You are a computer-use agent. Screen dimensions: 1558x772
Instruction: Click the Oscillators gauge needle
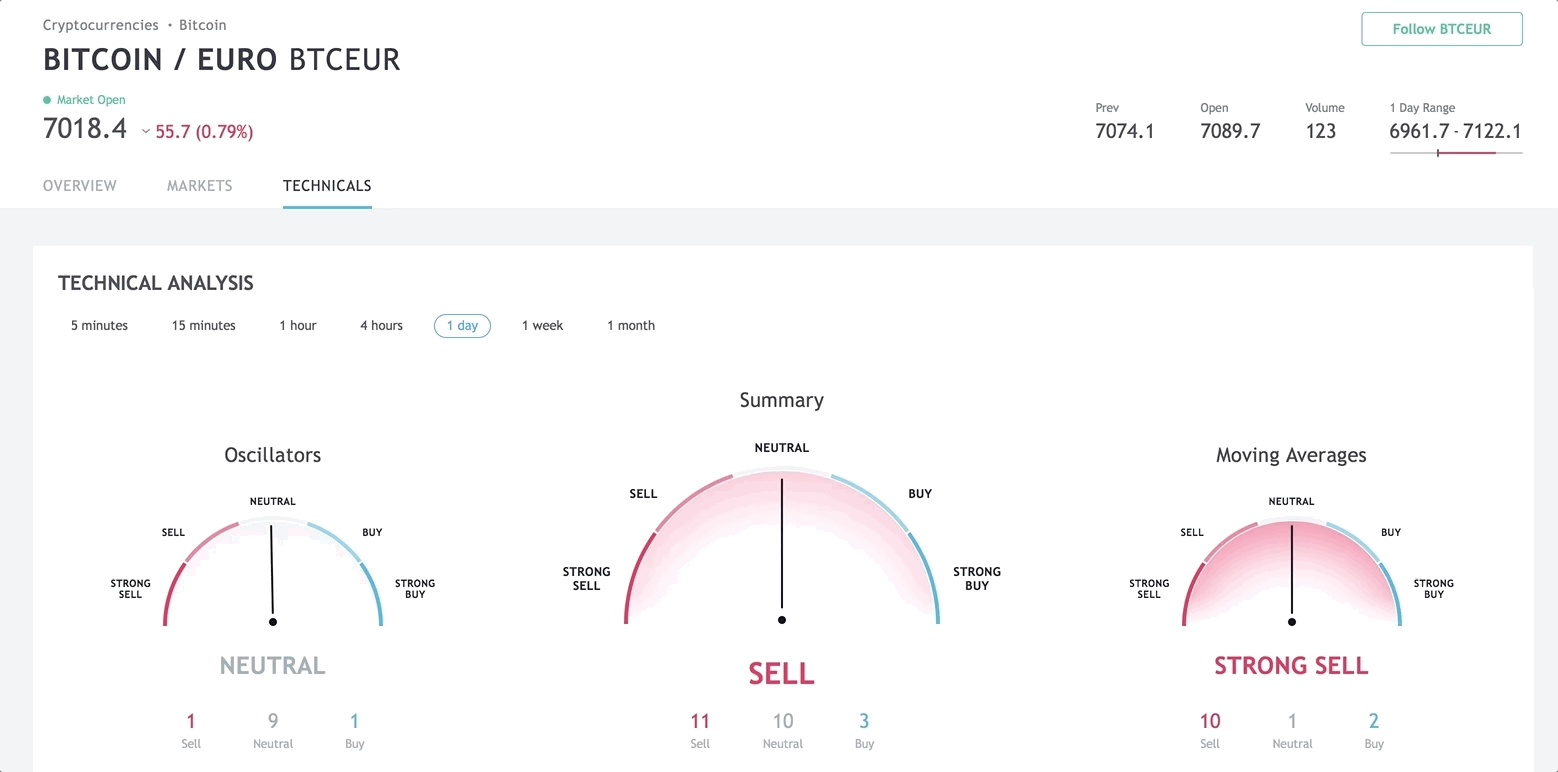point(271,574)
